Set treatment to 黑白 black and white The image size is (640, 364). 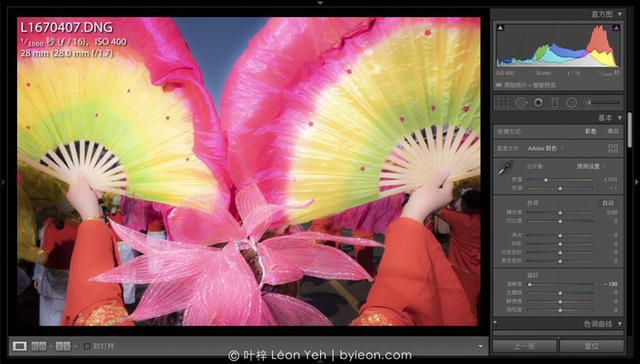click(613, 131)
